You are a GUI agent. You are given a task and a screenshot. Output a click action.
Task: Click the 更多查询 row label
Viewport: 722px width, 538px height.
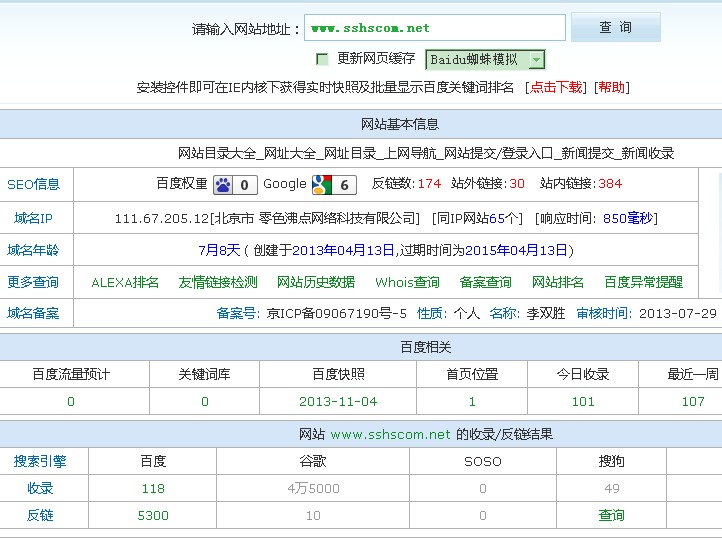pyautogui.click(x=33, y=282)
